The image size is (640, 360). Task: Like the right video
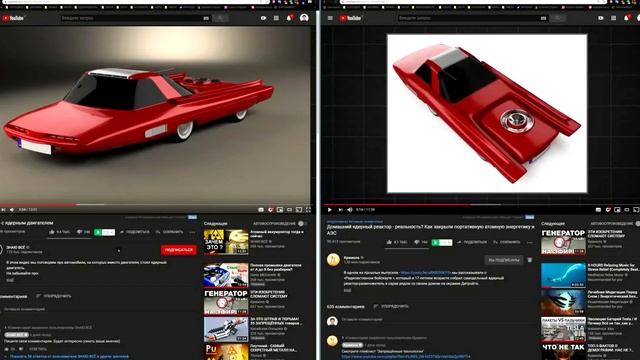397,242
